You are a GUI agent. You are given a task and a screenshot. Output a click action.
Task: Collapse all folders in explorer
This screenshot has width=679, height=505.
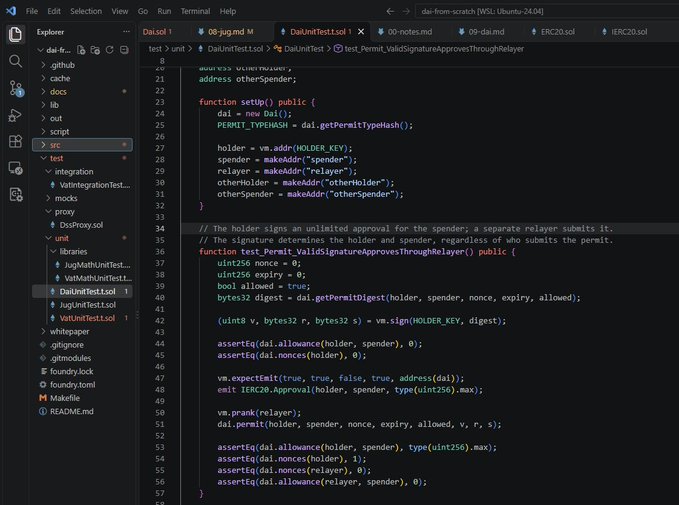pyautogui.click(x=124, y=50)
